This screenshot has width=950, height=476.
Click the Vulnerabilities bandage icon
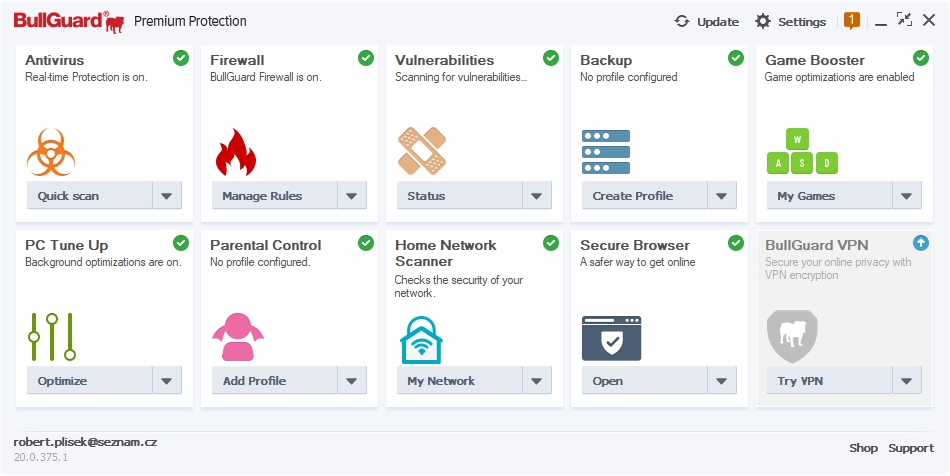(421, 151)
